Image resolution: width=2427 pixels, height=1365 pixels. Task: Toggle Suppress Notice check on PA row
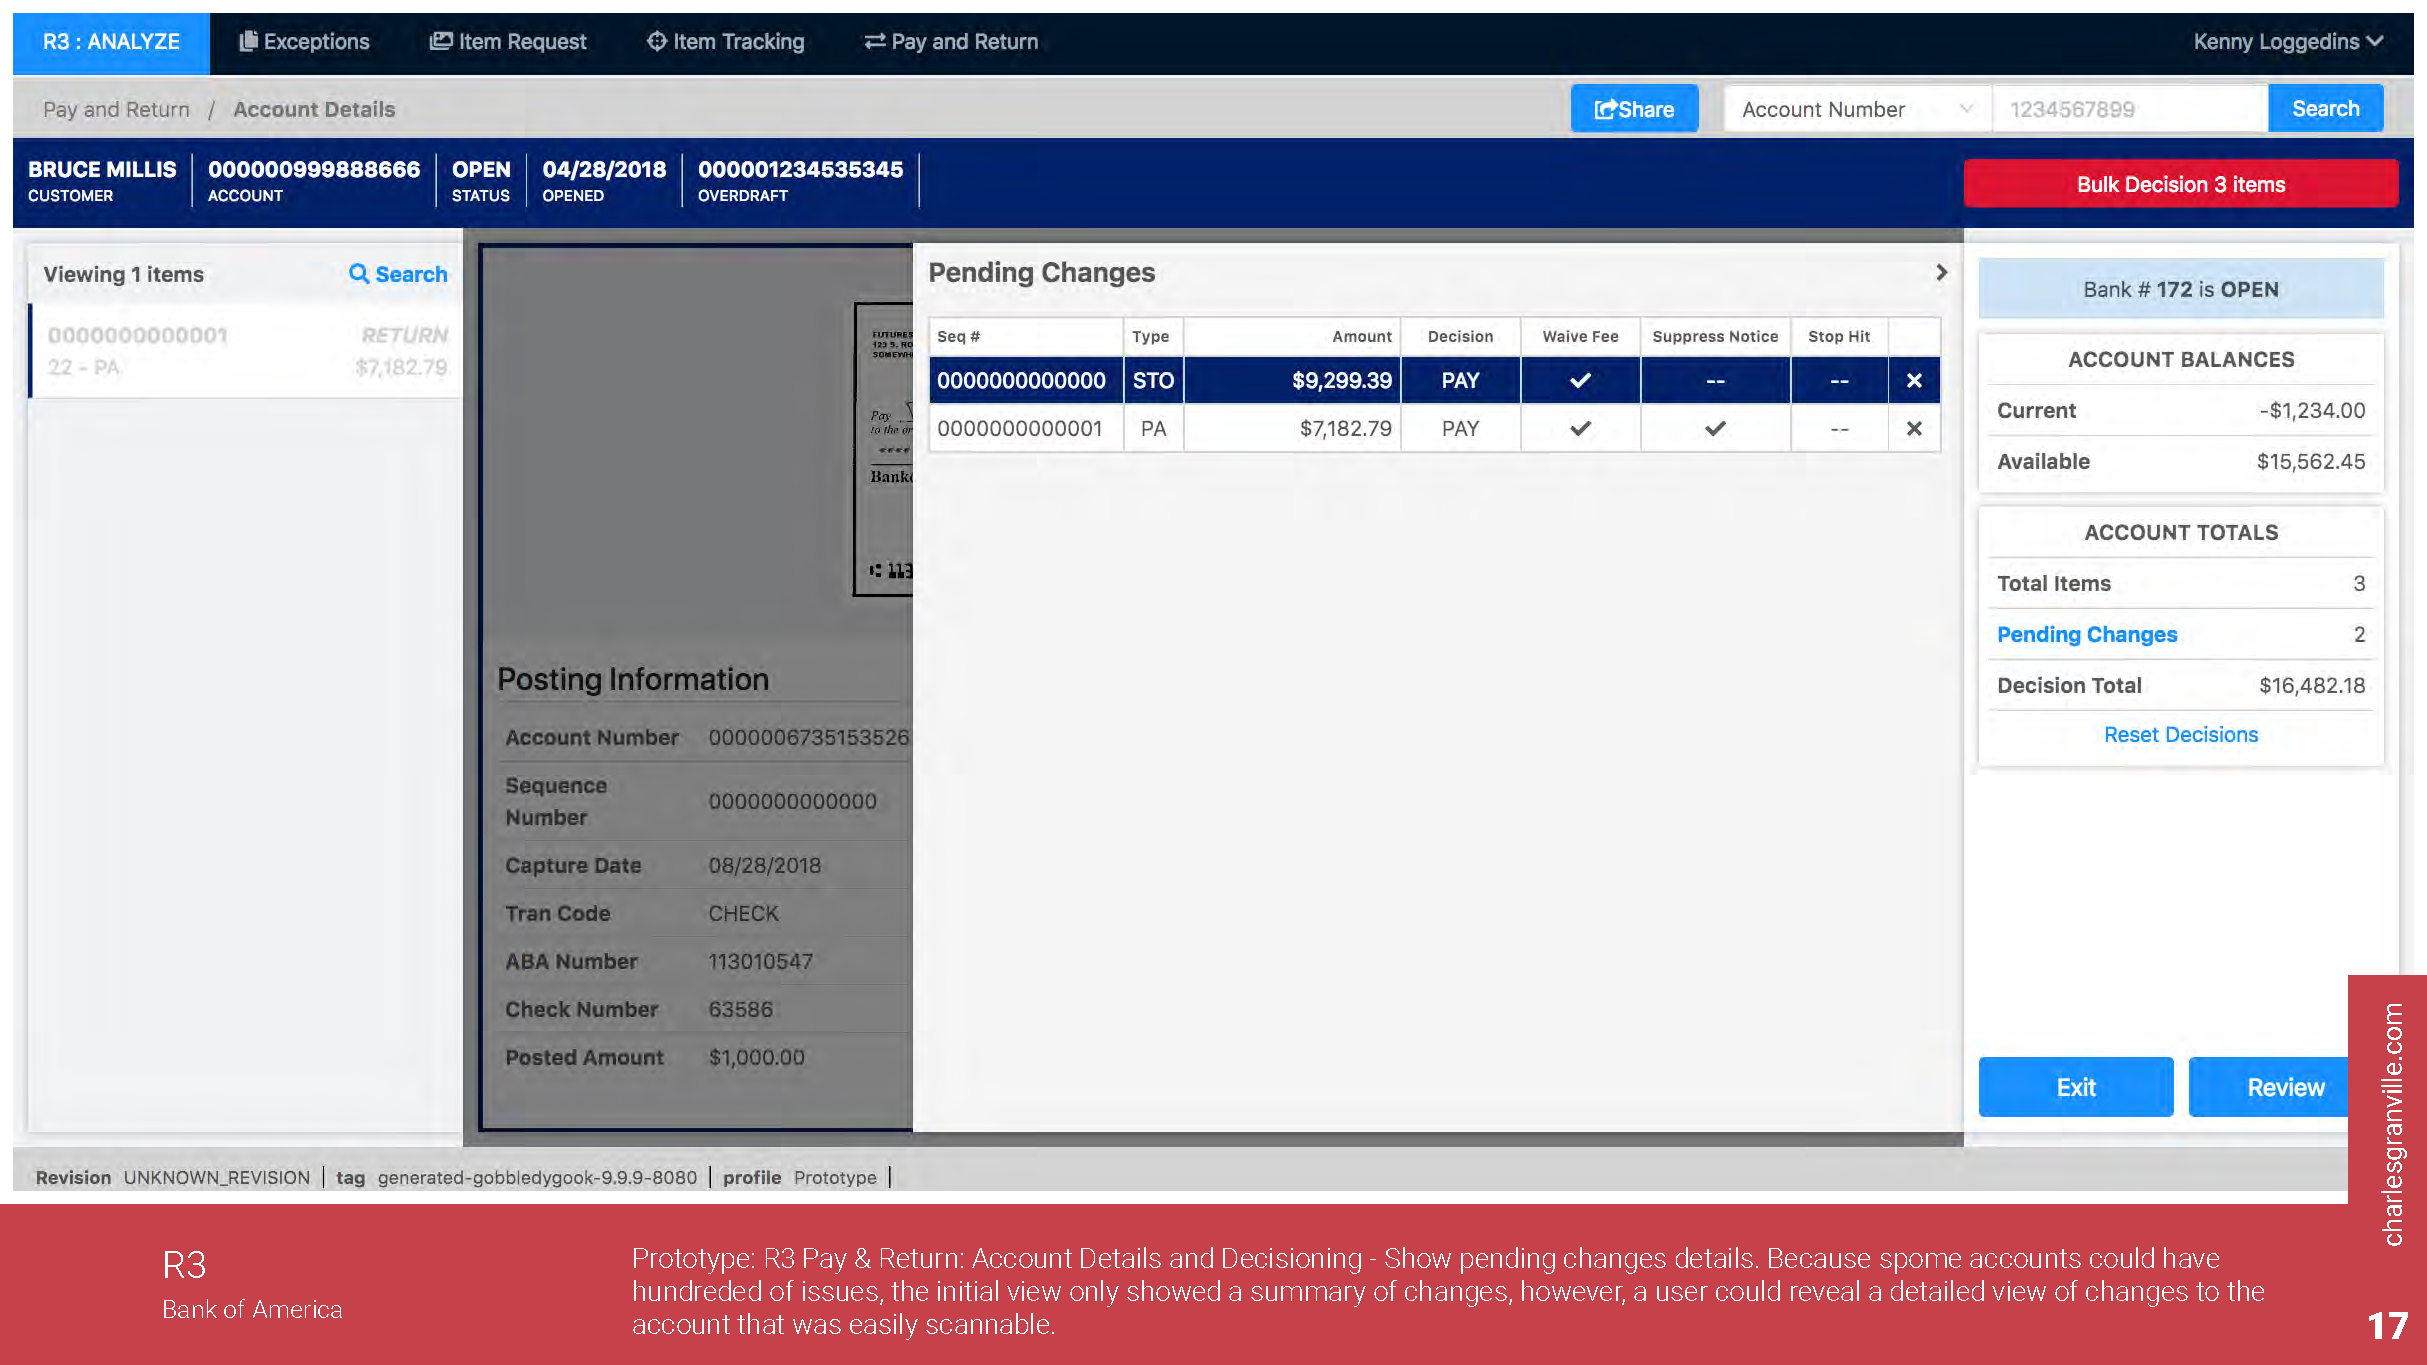point(1715,429)
